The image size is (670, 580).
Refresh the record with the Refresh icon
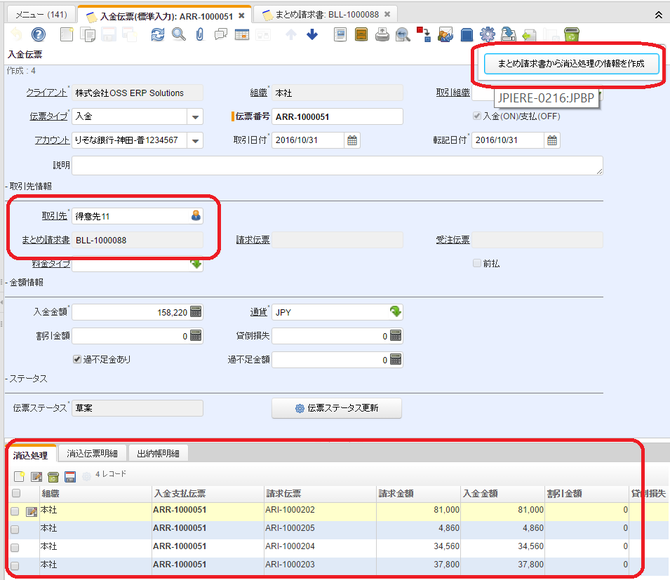158,35
